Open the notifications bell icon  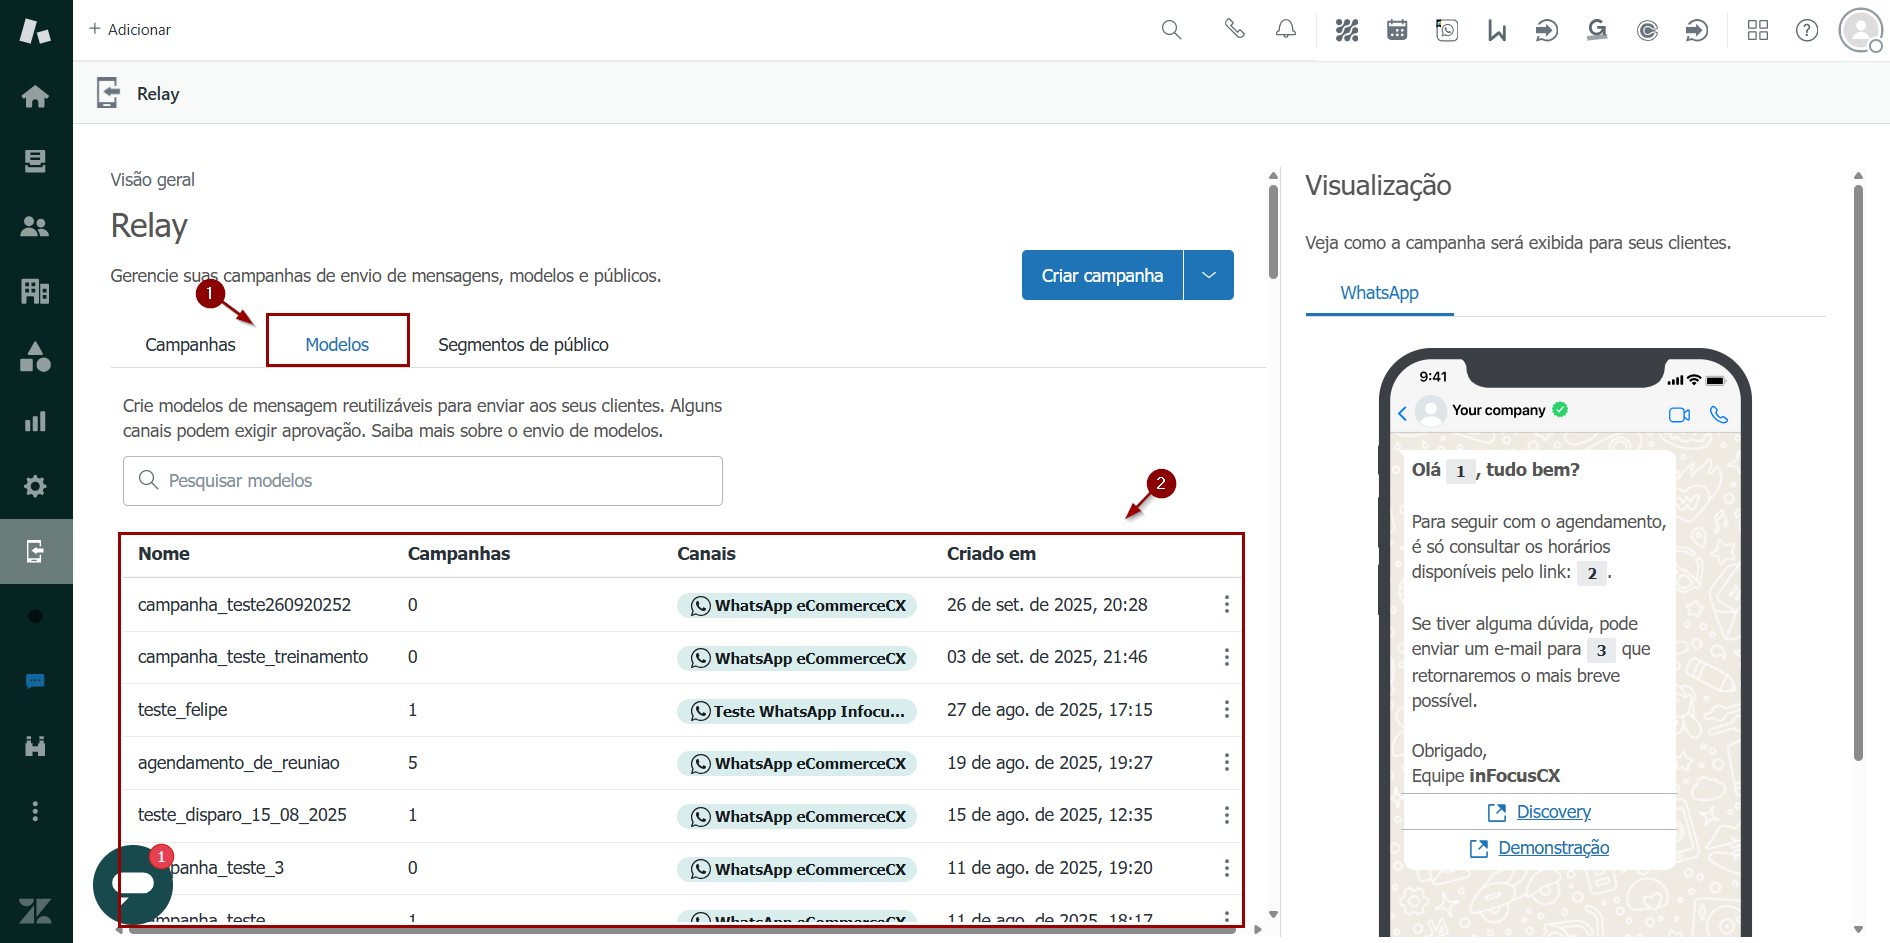click(x=1286, y=30)
